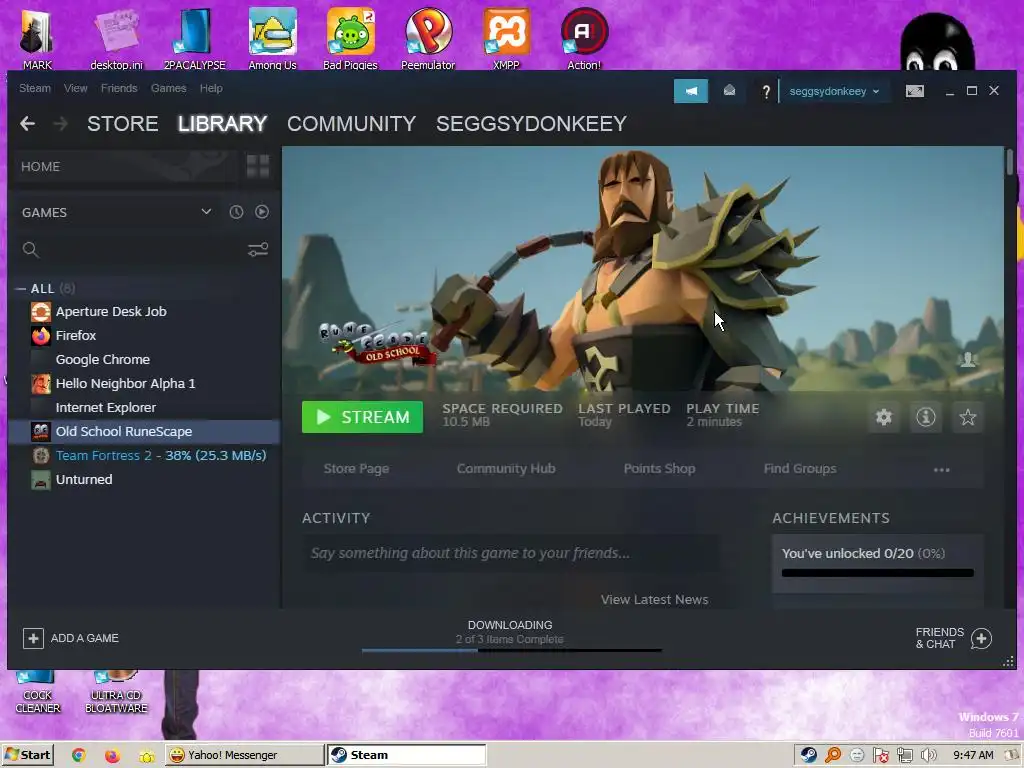Open the SEGGSYDONKEEY profile tab
The image size is (1024, 768).
[x=532, y=123]
